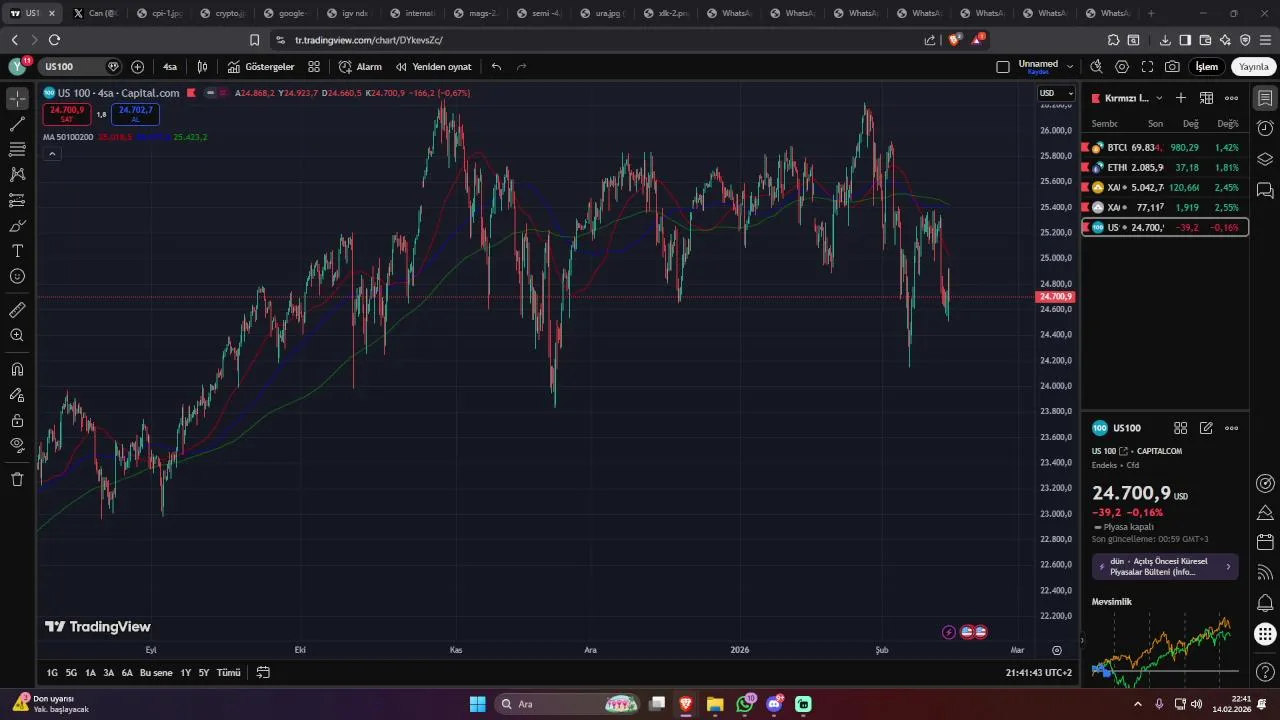Open the 21:41:43 UTC+2 timezone menu

click(1039, 673)
